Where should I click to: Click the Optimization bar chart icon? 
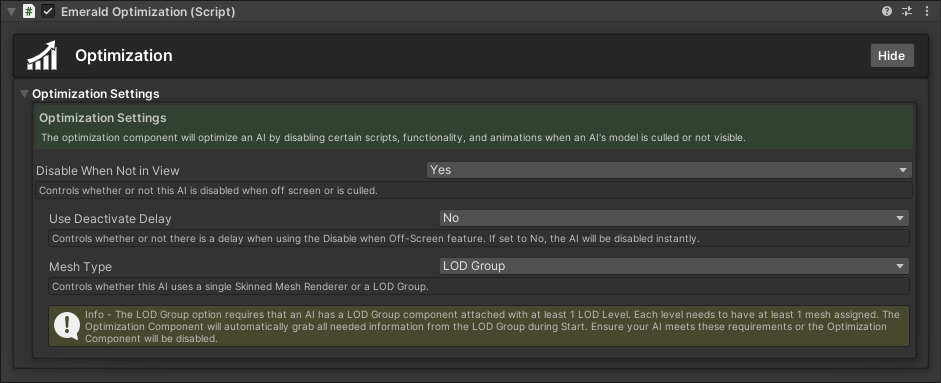pos(42,55)
